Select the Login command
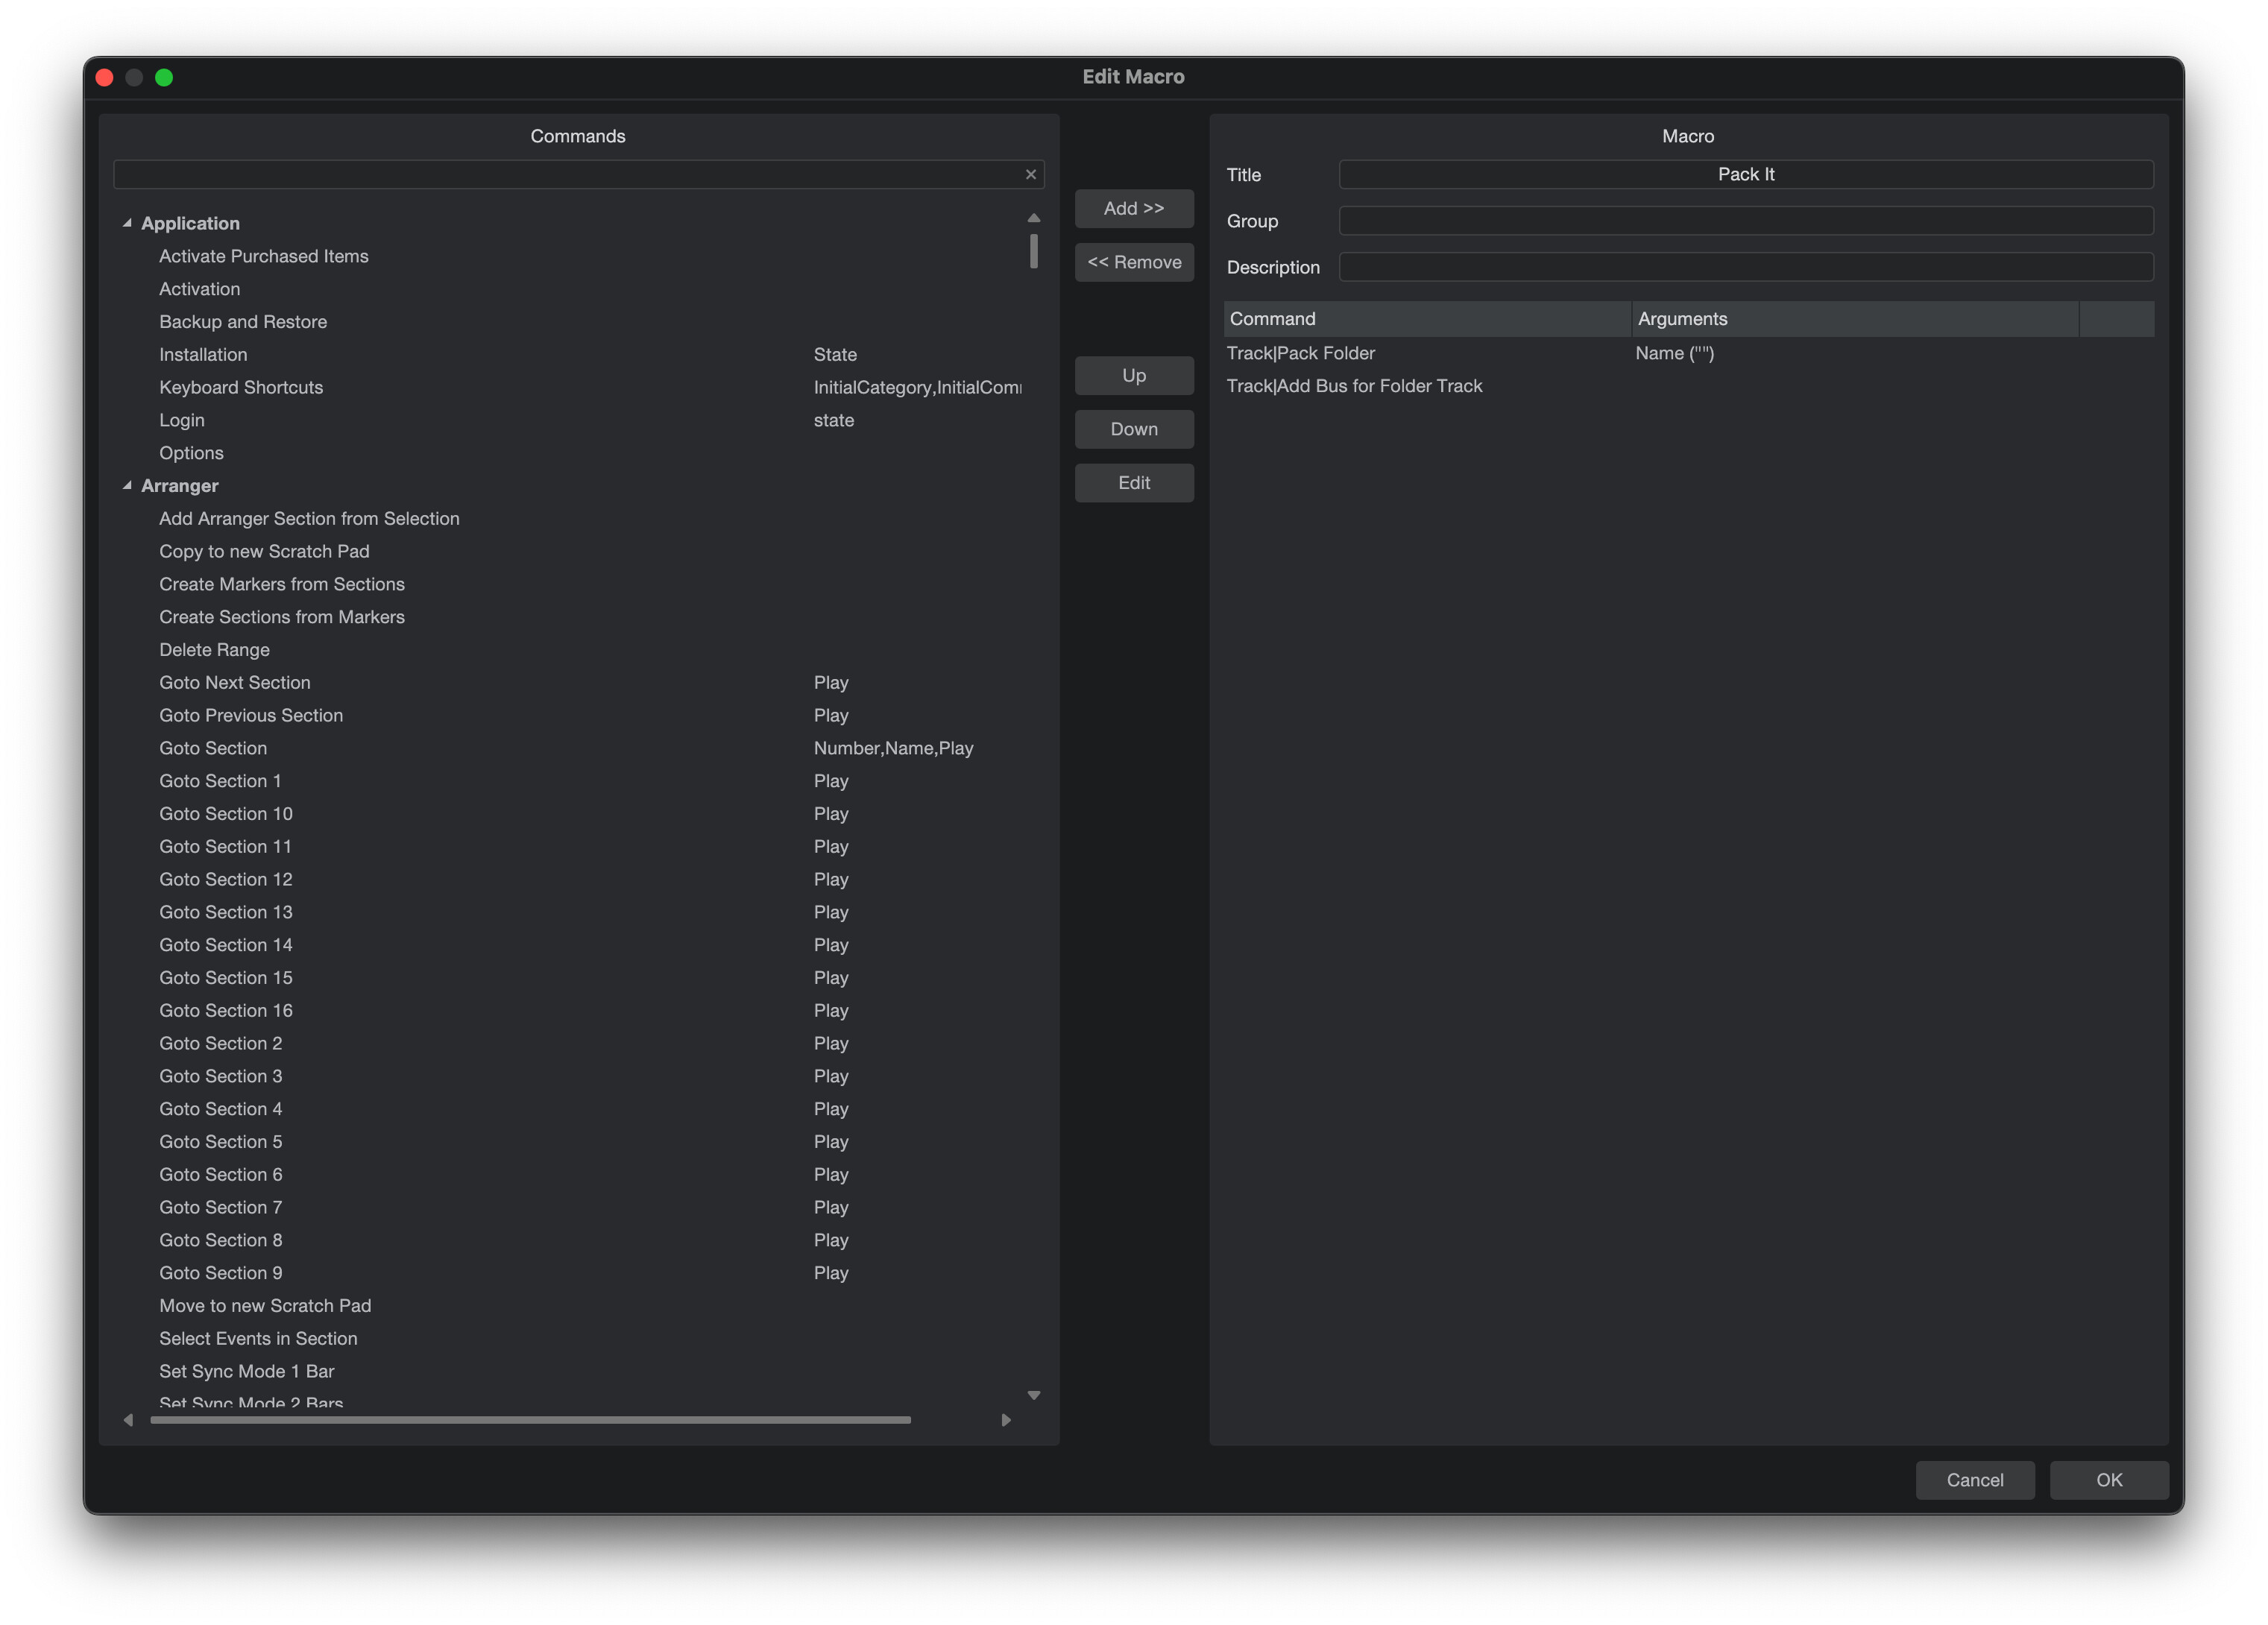This screenshot has height=1625, width=2268. coord(182,420)
